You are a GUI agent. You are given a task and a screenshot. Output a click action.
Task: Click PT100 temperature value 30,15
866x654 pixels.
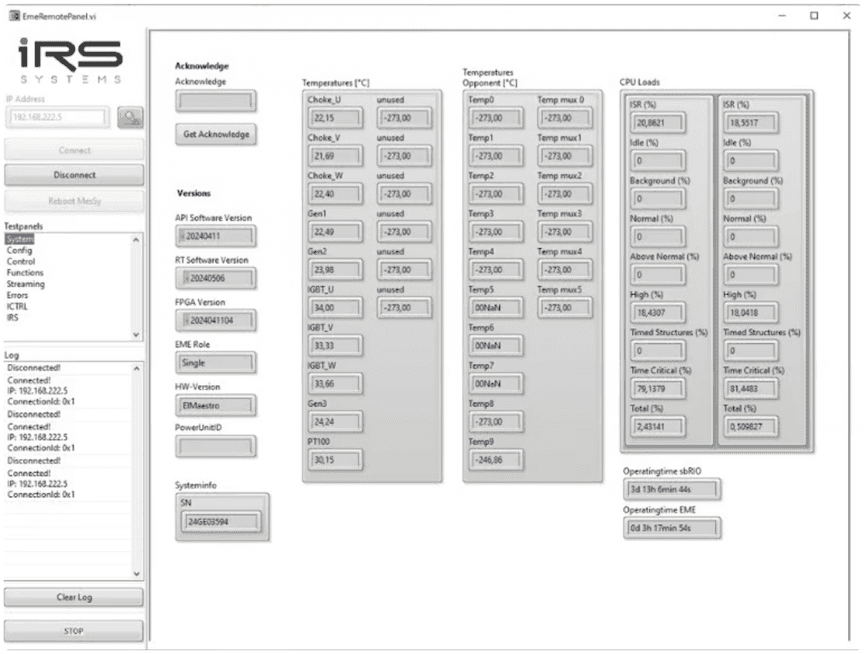click(335, 460)
